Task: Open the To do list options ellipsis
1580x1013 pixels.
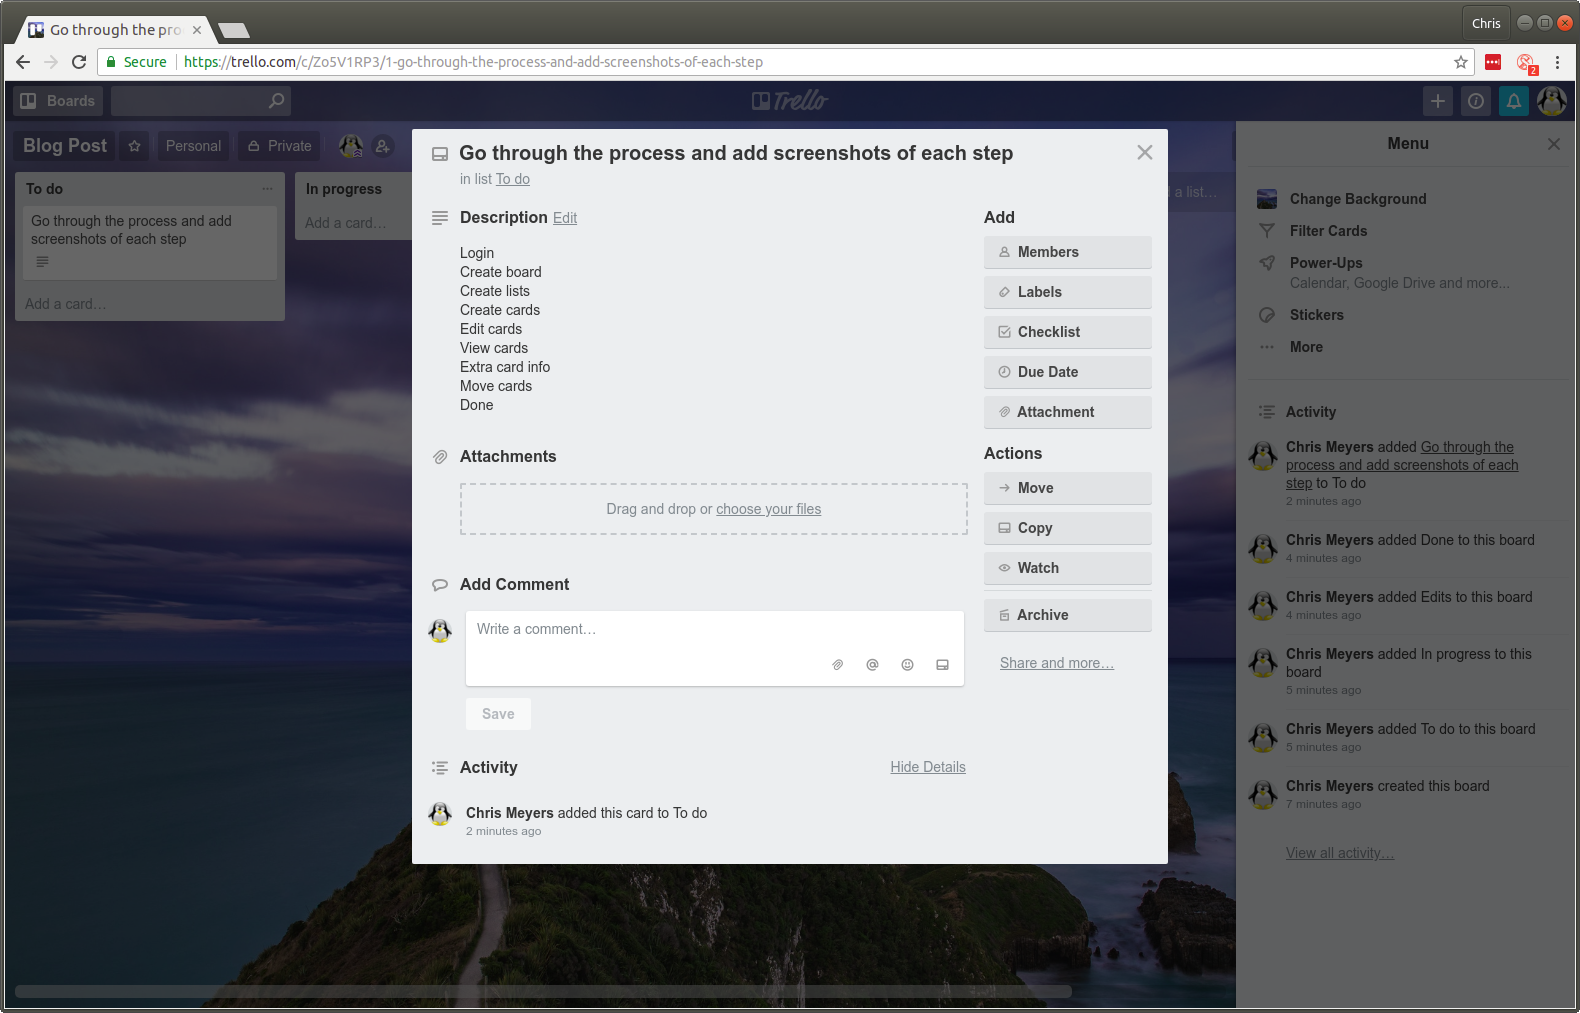Action: point(267,189)
